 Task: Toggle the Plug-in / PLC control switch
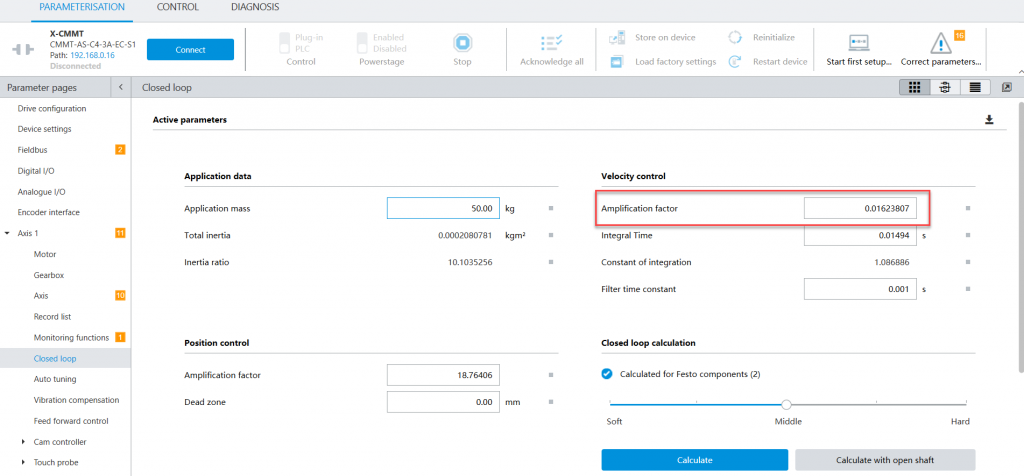click(x=283, y=42)
